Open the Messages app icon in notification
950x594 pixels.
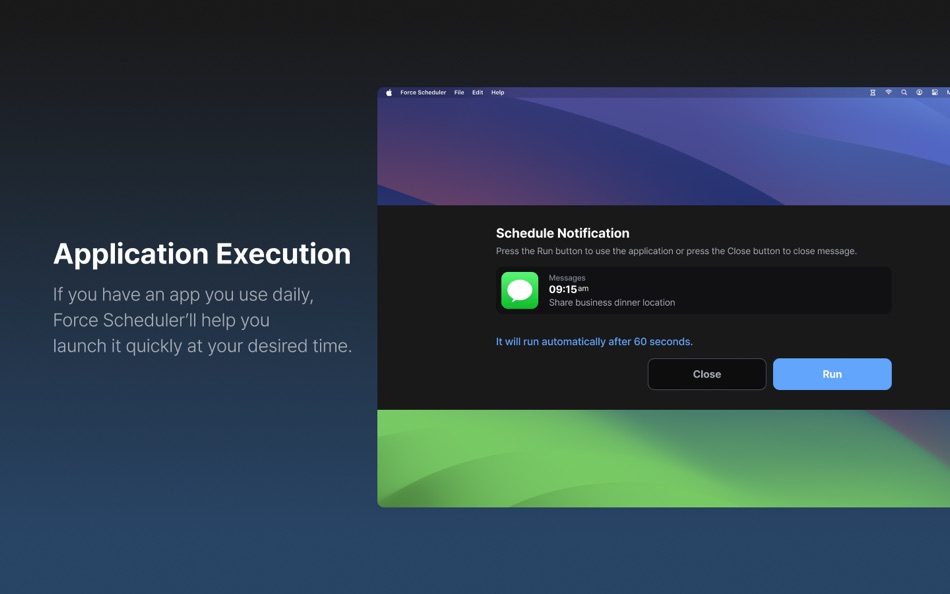click(519, 289)
